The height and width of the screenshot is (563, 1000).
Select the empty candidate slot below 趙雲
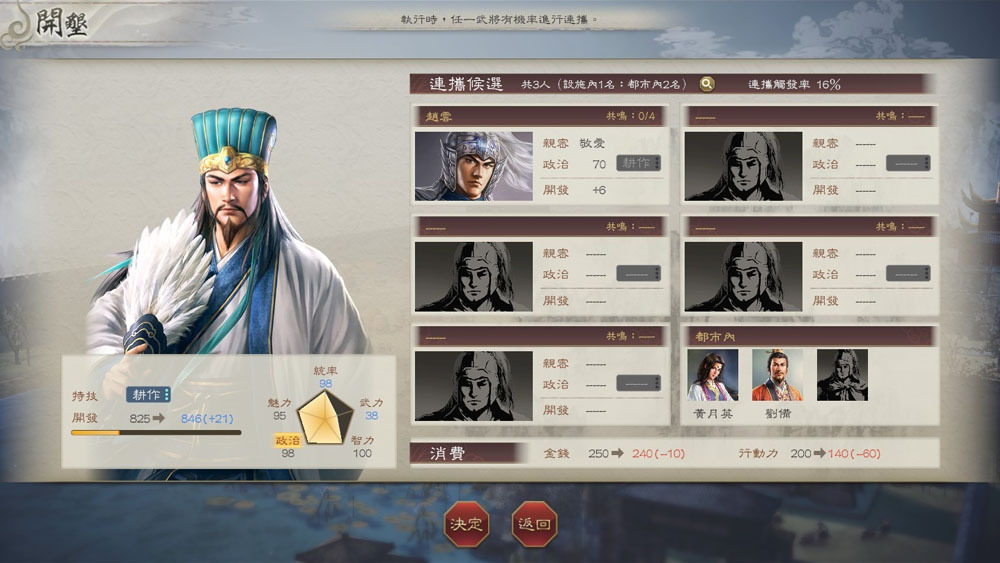[x=540, y=265]
